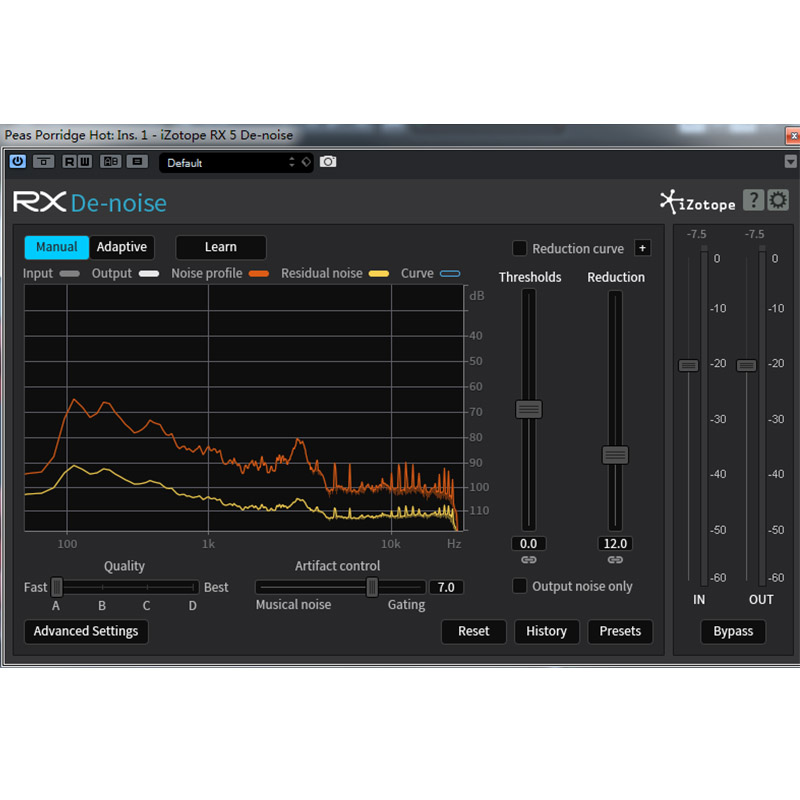Screen dimensions: 800x800
Task: Click the Quality slider handle
Action: 57,587
